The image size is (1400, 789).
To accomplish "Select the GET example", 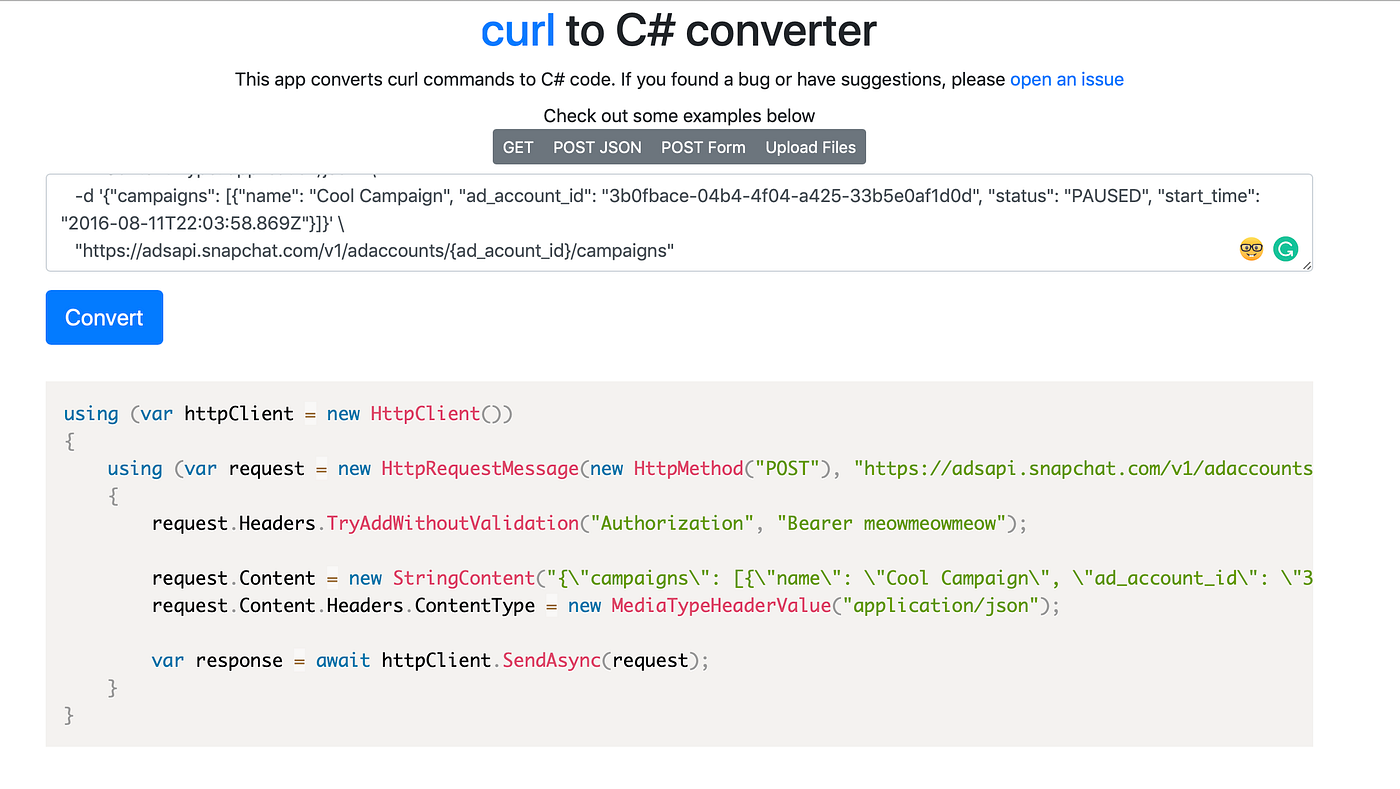I will (518, 146).
